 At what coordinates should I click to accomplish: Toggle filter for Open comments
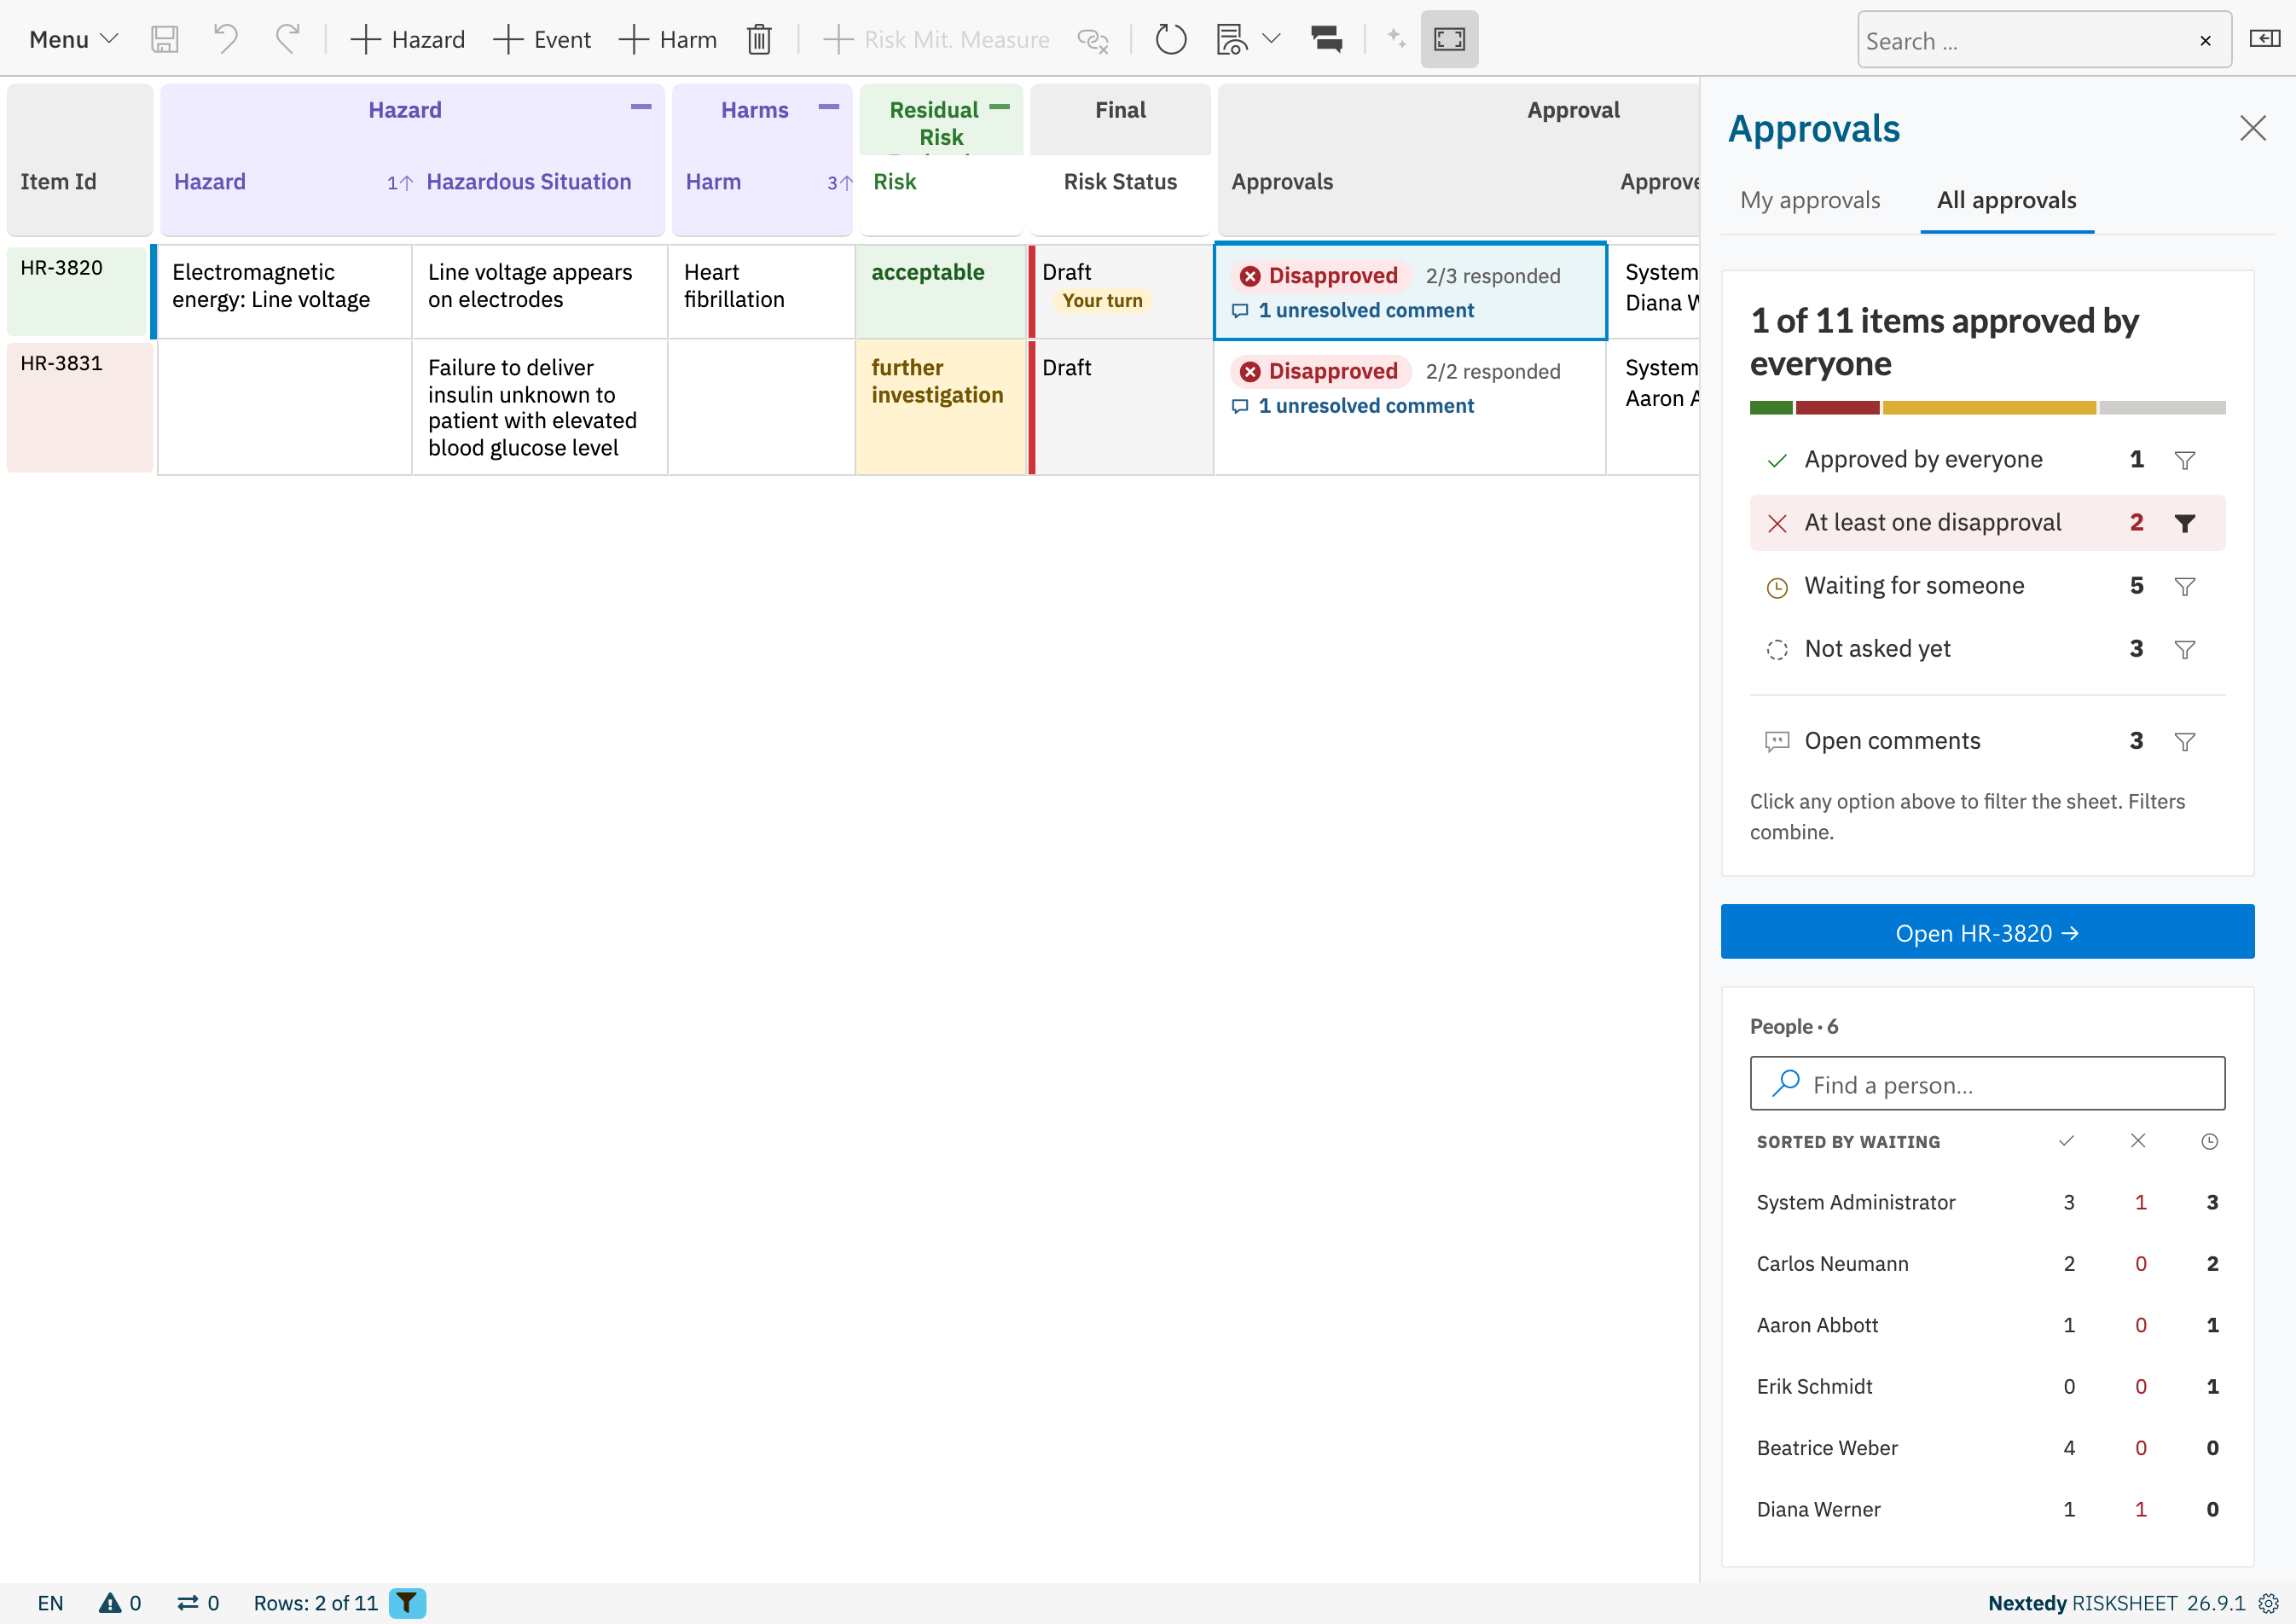point(2184,741)
